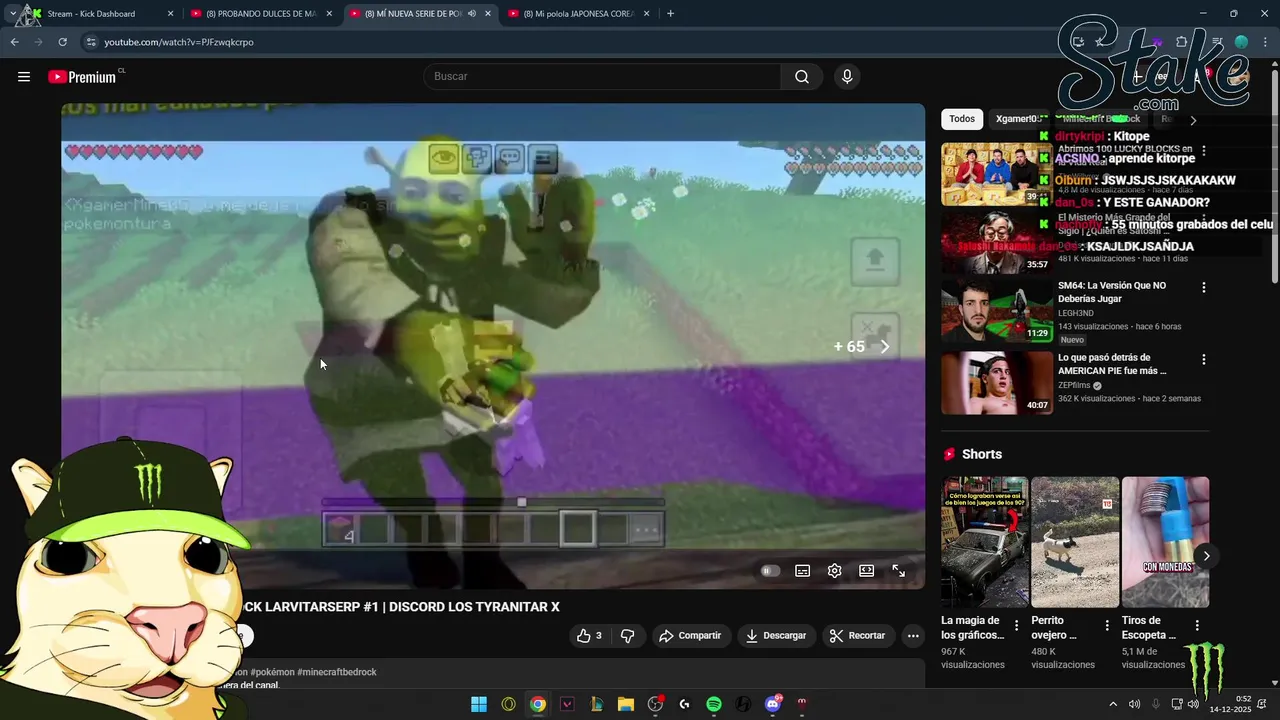
Task: Reload the current page
Action: [62, 42]
